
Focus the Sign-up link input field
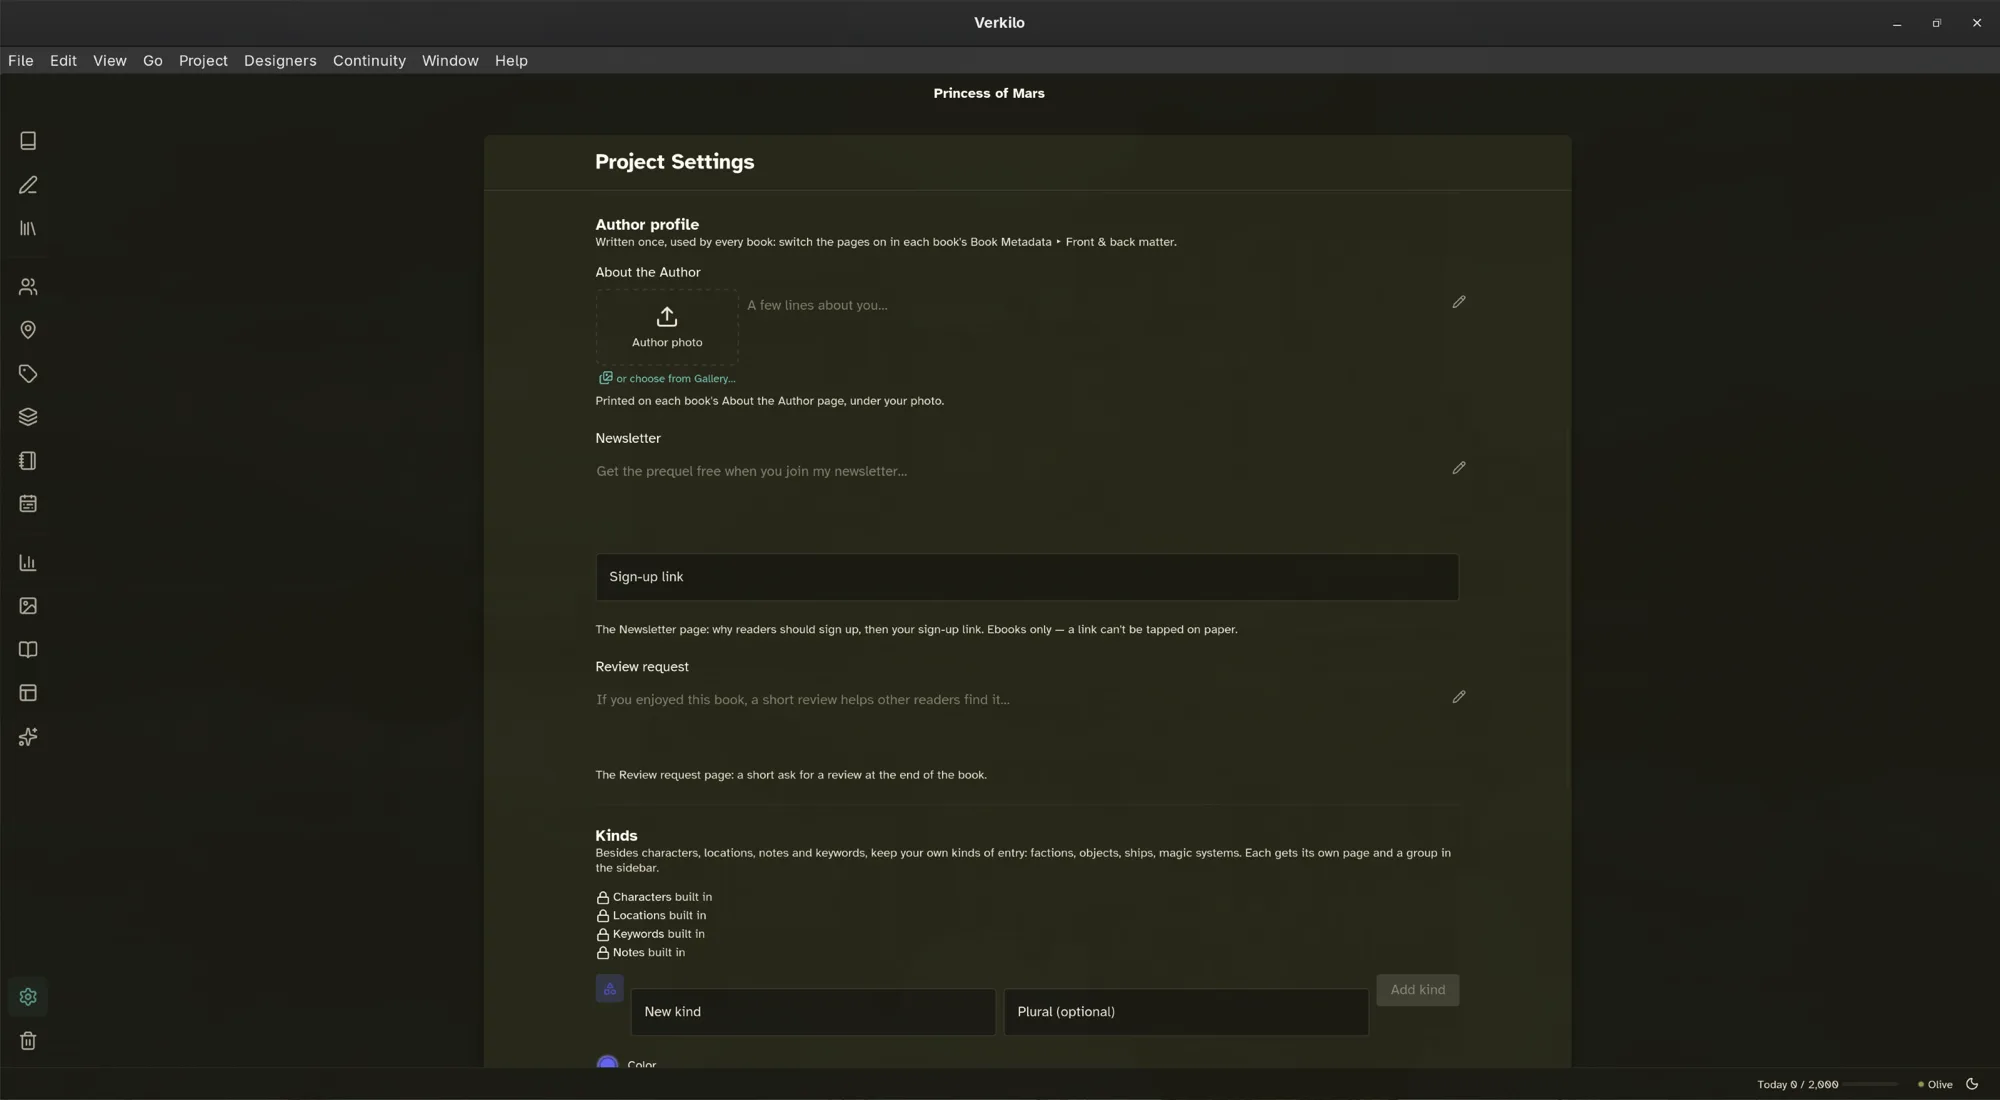[x=1027, y=577]
